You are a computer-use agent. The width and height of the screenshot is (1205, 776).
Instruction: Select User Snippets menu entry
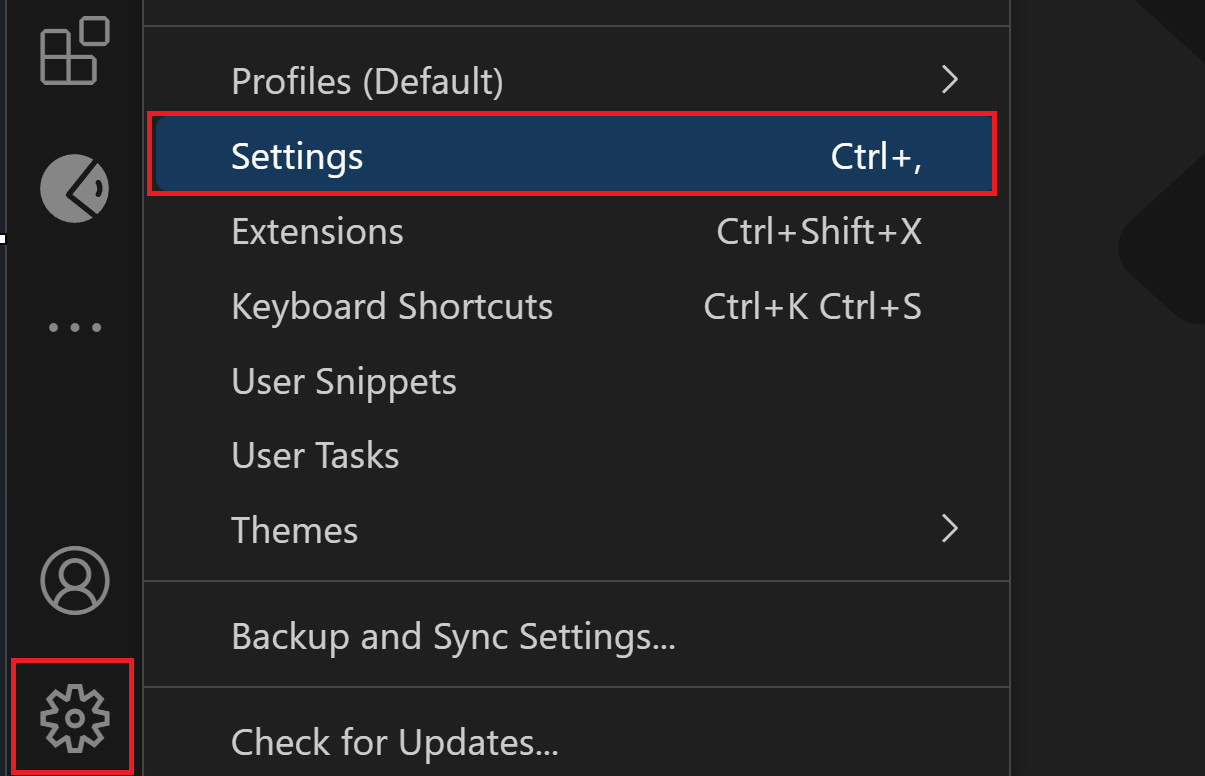click(x=343, y=381)
